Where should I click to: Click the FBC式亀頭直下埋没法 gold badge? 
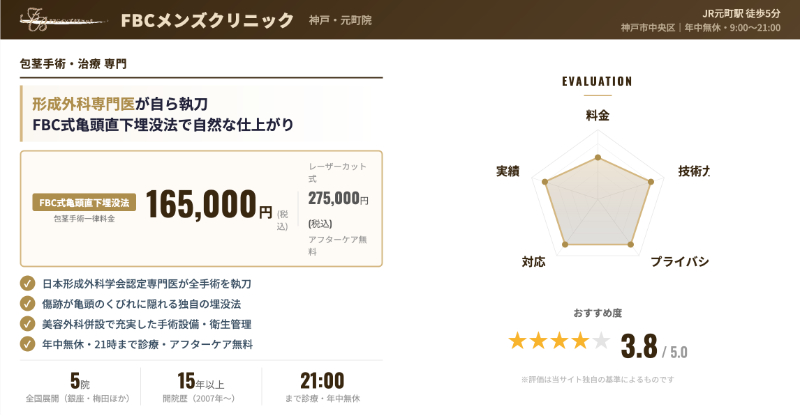pyautogui.click(x=84, y=202)
